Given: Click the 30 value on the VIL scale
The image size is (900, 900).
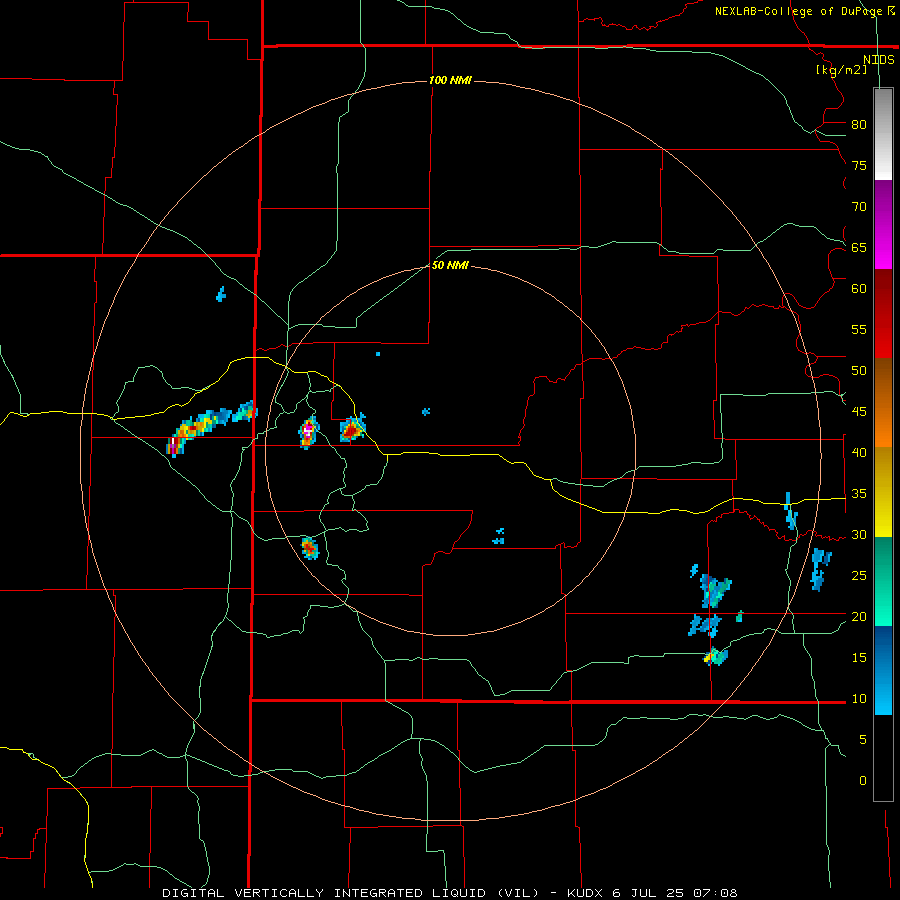Looking at the screenshot, I should click(859, 535).
